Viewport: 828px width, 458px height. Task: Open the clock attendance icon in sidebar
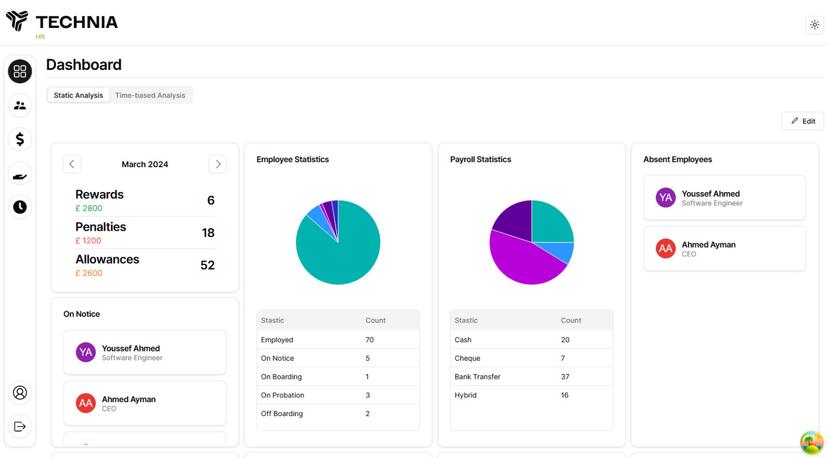coord(20,207)
